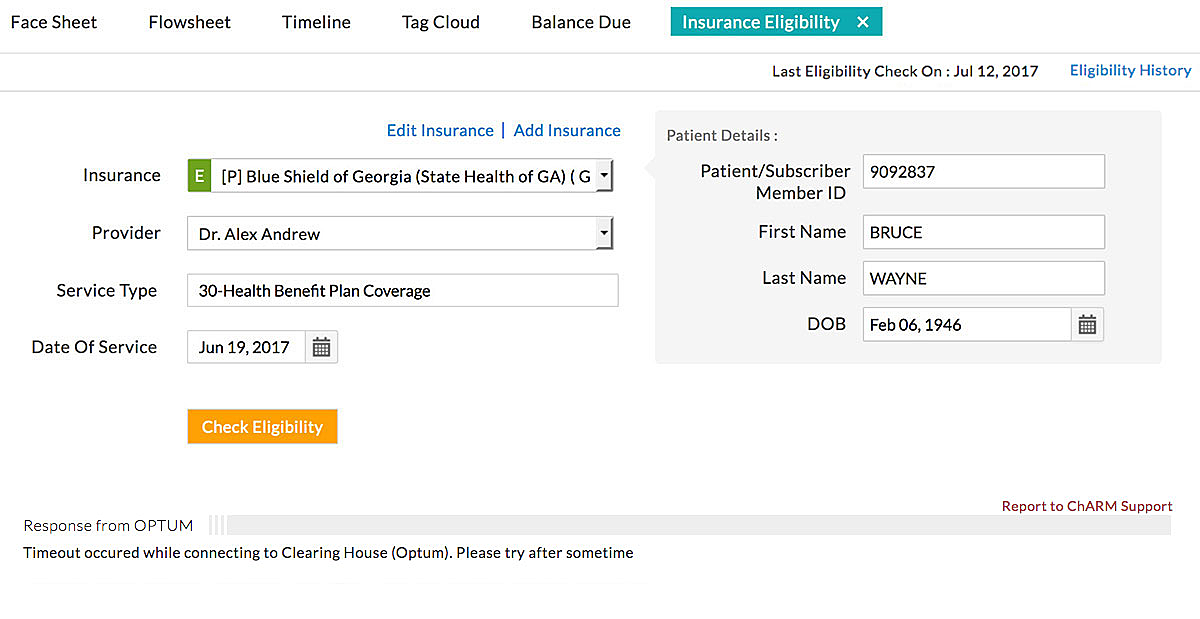Open the Timeline tab
1200x619 pixels.
[x=315, y=21]
